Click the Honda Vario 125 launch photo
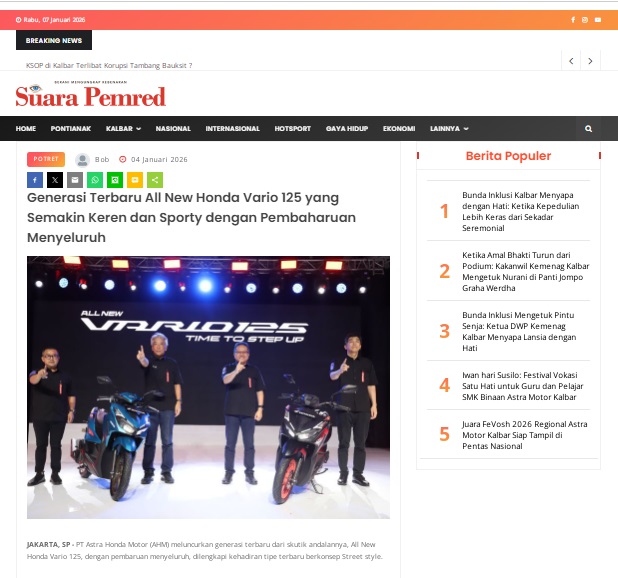Screen dimensions: 618x578 point(208,386)
